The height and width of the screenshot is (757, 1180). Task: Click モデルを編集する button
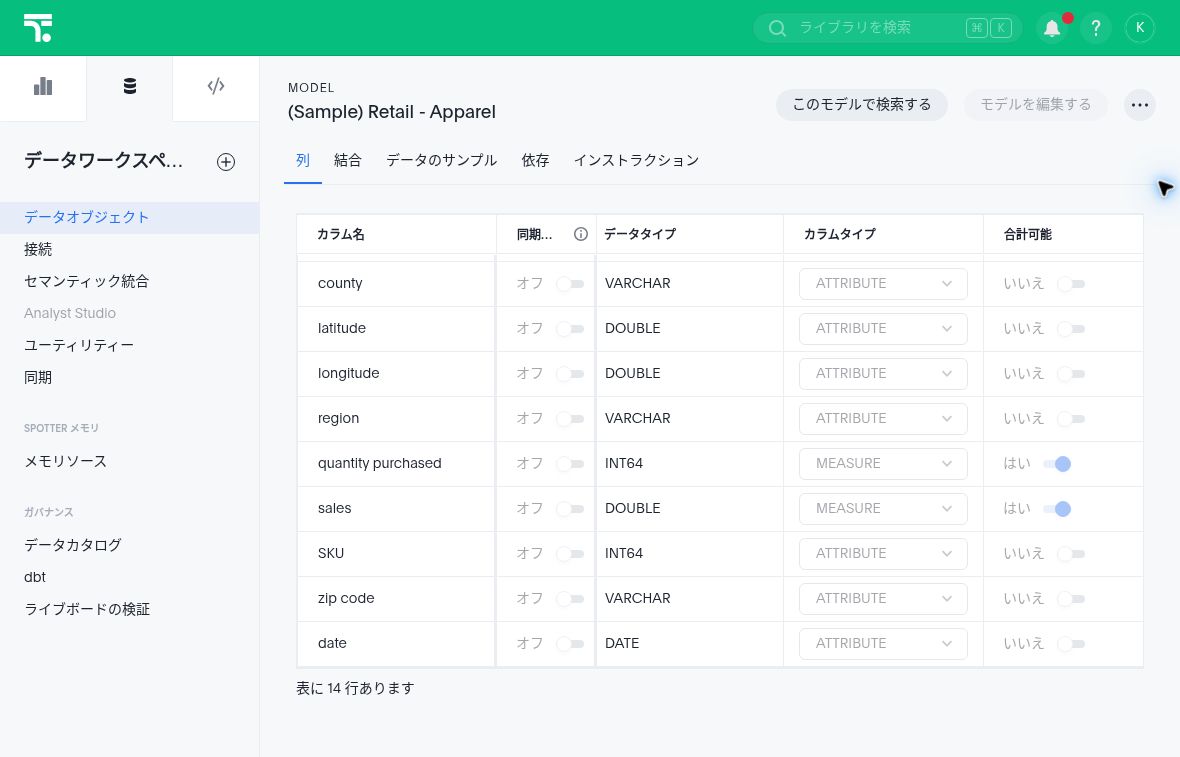(x=1036, y=105)
